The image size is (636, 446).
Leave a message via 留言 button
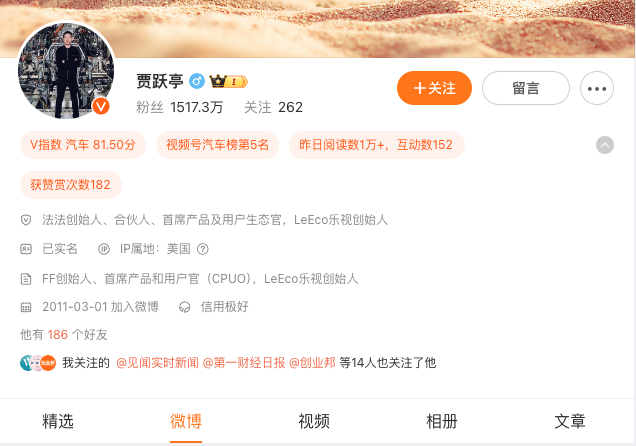[526, 88]
